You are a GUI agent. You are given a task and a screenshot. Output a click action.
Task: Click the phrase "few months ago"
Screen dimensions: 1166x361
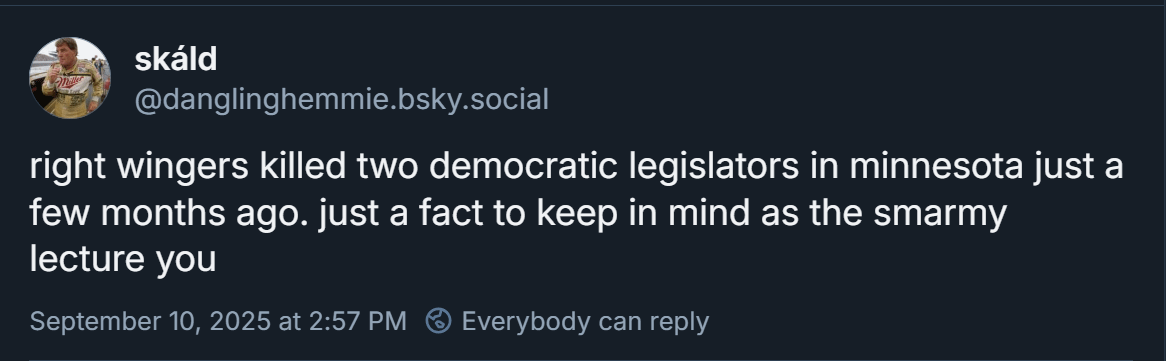(168, 214)
